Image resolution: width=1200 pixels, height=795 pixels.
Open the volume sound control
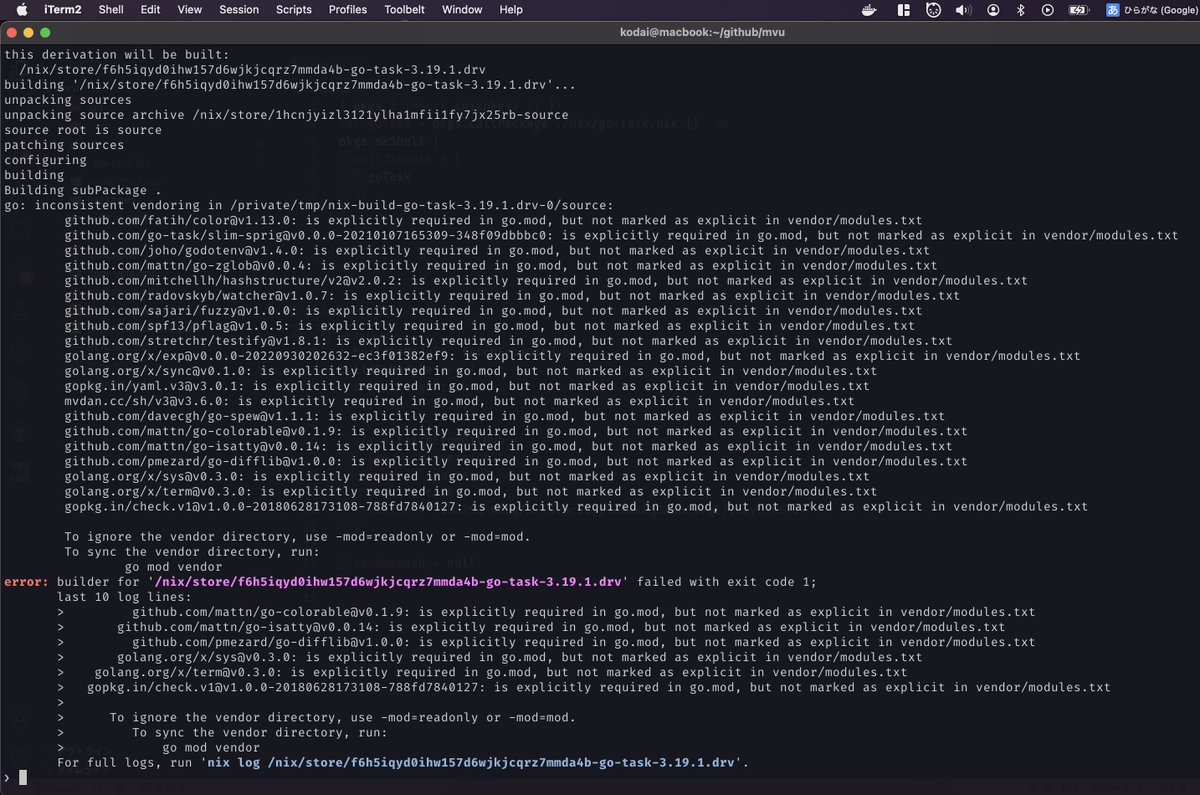click(963, 10)
